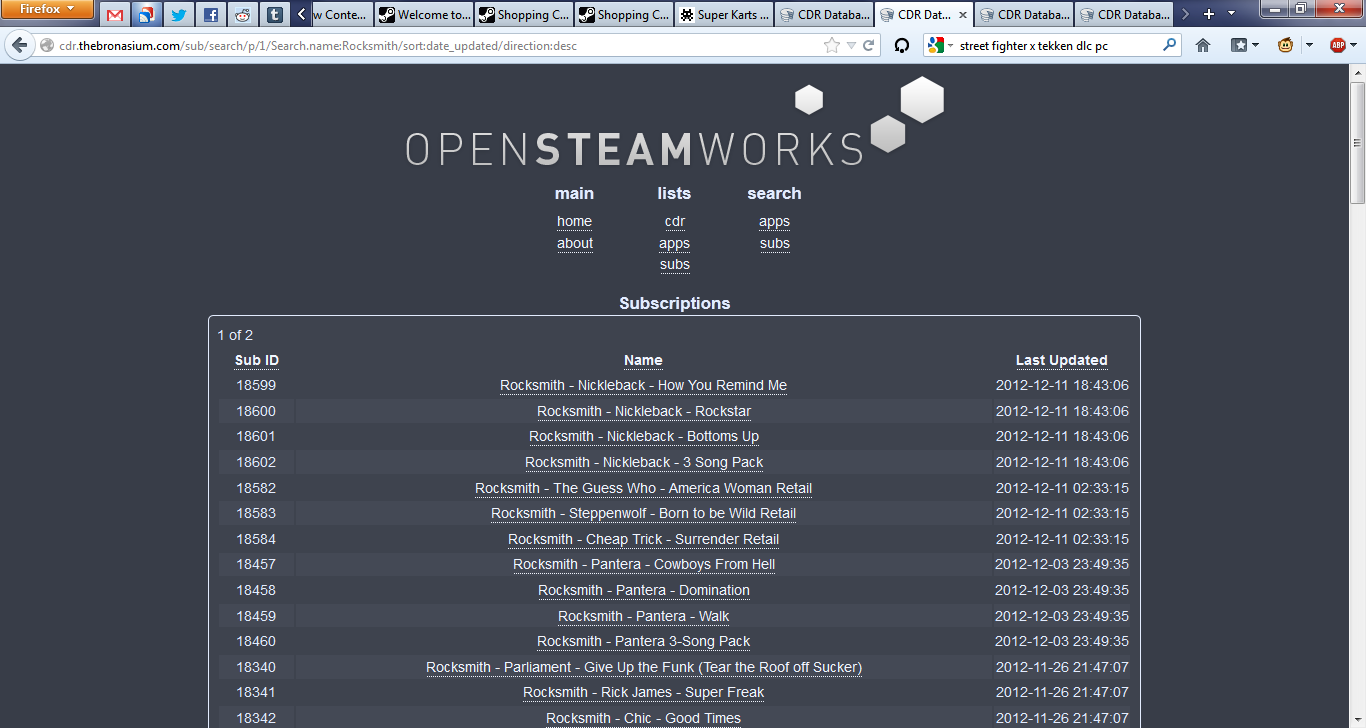The width and height of the screenshot is (1366, 728).
Task: Sort the table by Sub ID header
Action: tap(257, 361)
